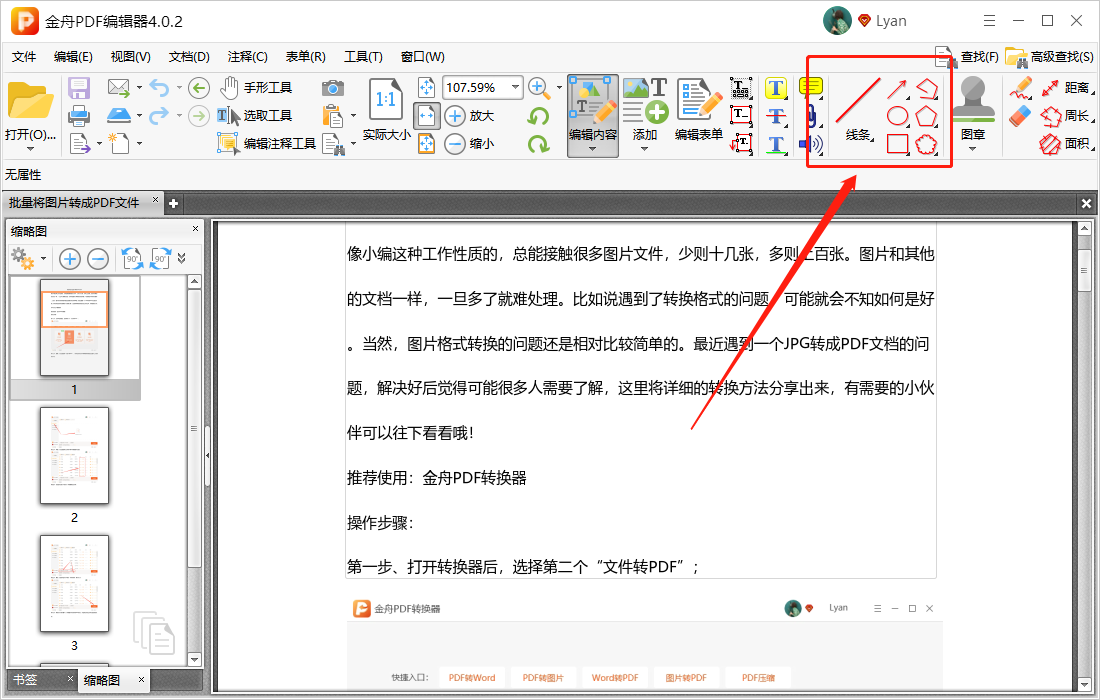Add a new document tab with plus
Screen dimensions: 1100x700
(x=173, y=203)
